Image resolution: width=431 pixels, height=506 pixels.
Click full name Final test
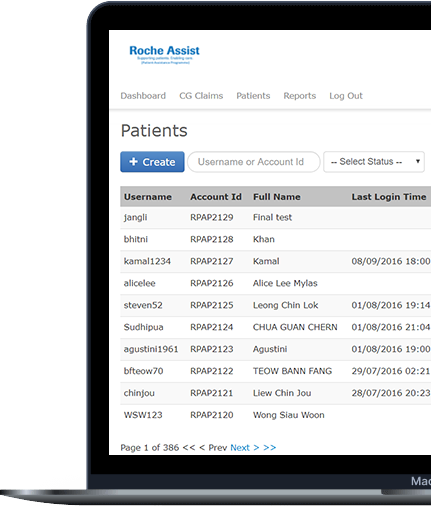coord(272,218)
